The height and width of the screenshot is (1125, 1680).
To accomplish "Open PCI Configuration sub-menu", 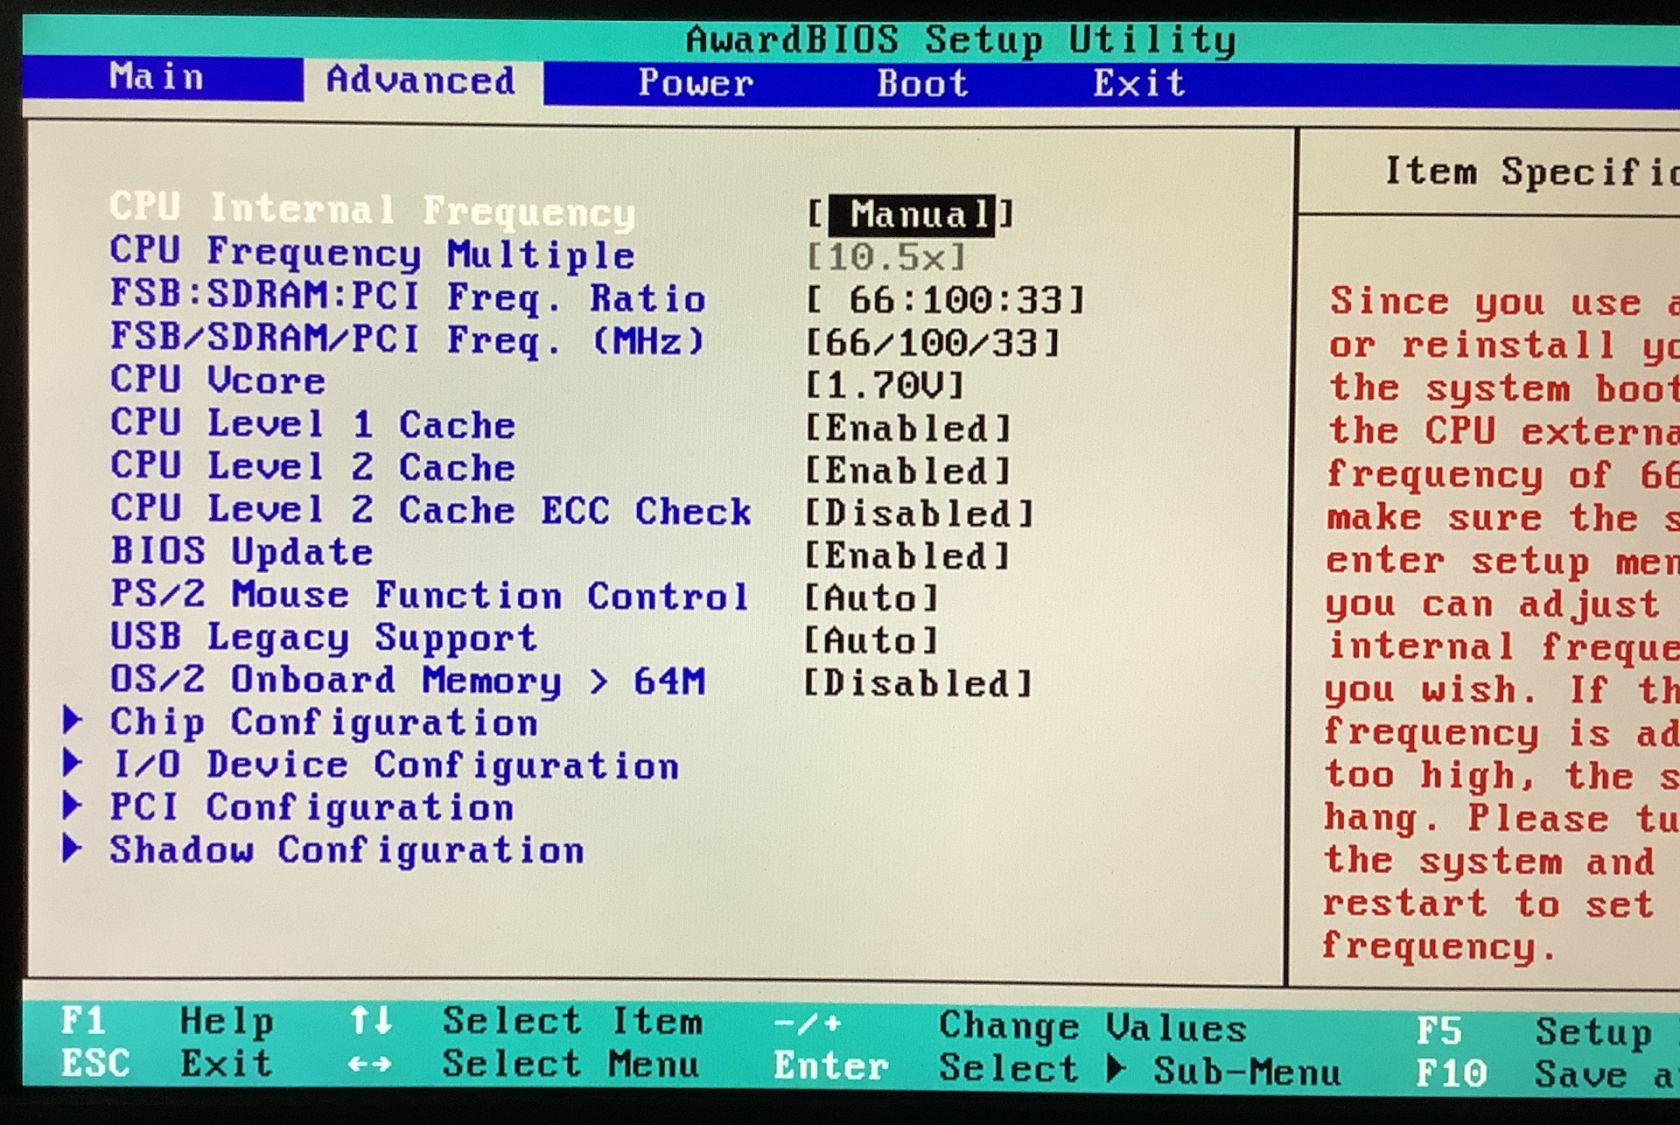I will tap(311, 807).
